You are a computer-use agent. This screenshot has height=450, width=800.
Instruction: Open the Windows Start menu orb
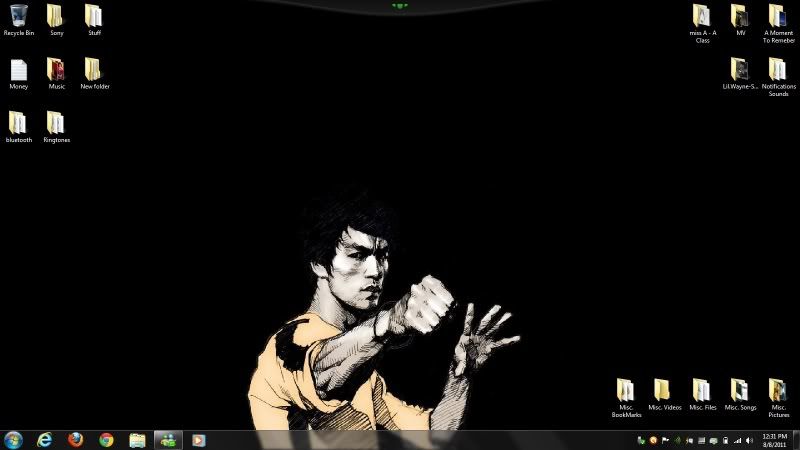click(x=13, y=440)
